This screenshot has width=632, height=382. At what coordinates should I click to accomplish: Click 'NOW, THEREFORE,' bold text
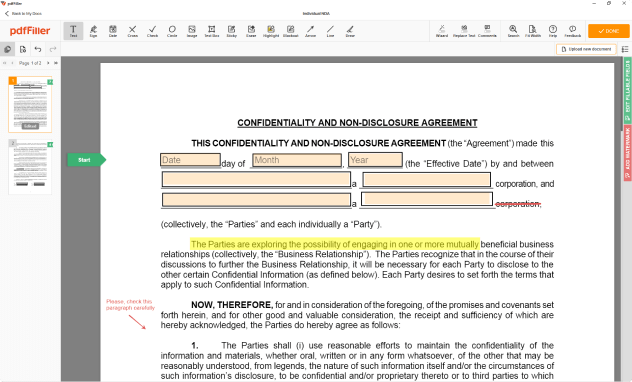coord(232,305)
